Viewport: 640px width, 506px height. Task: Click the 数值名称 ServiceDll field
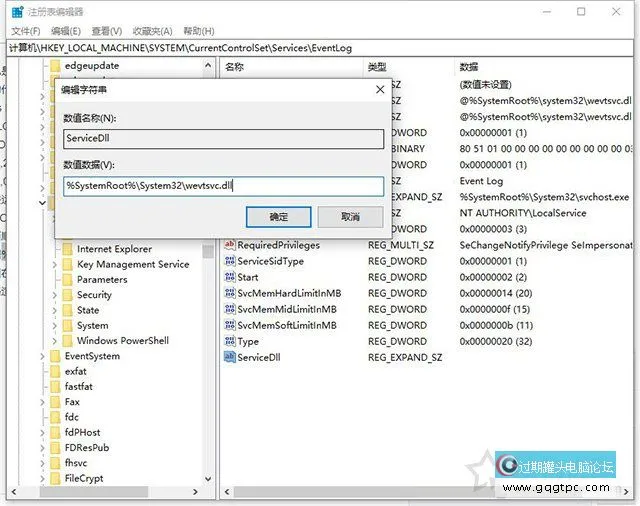(224, 139)
